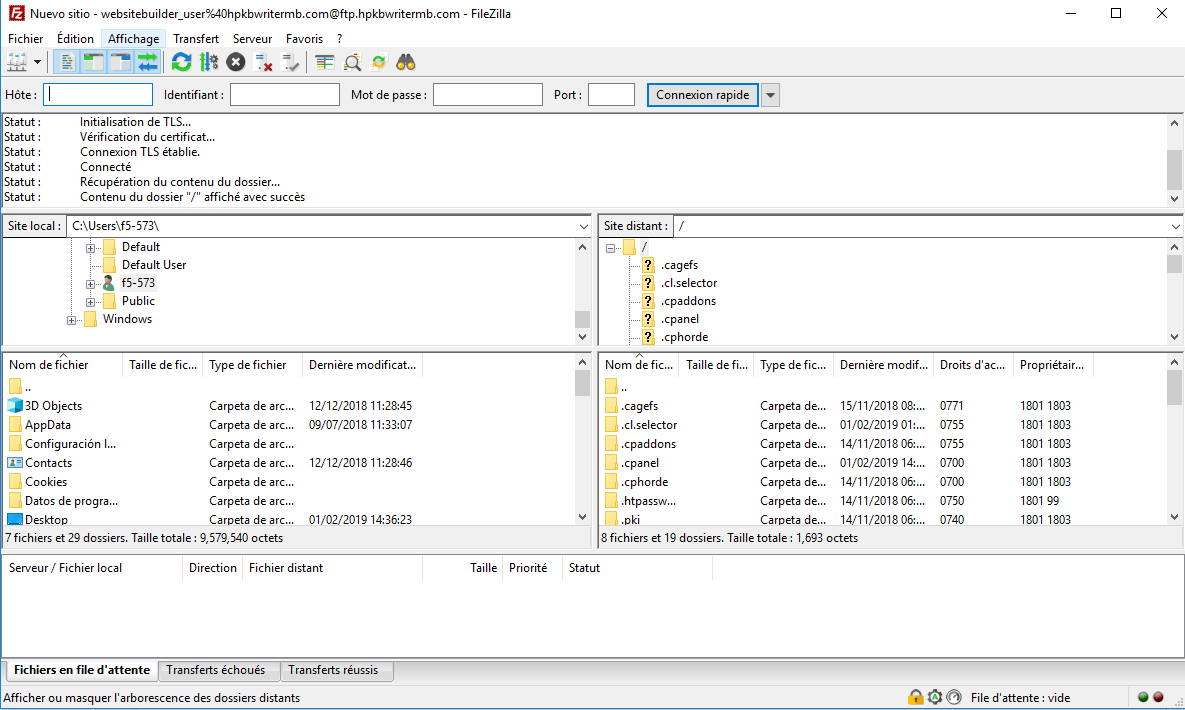Viewport: 1185px width, 710px height.
Task: Focus the Port input field
Action: coord(611,95)
